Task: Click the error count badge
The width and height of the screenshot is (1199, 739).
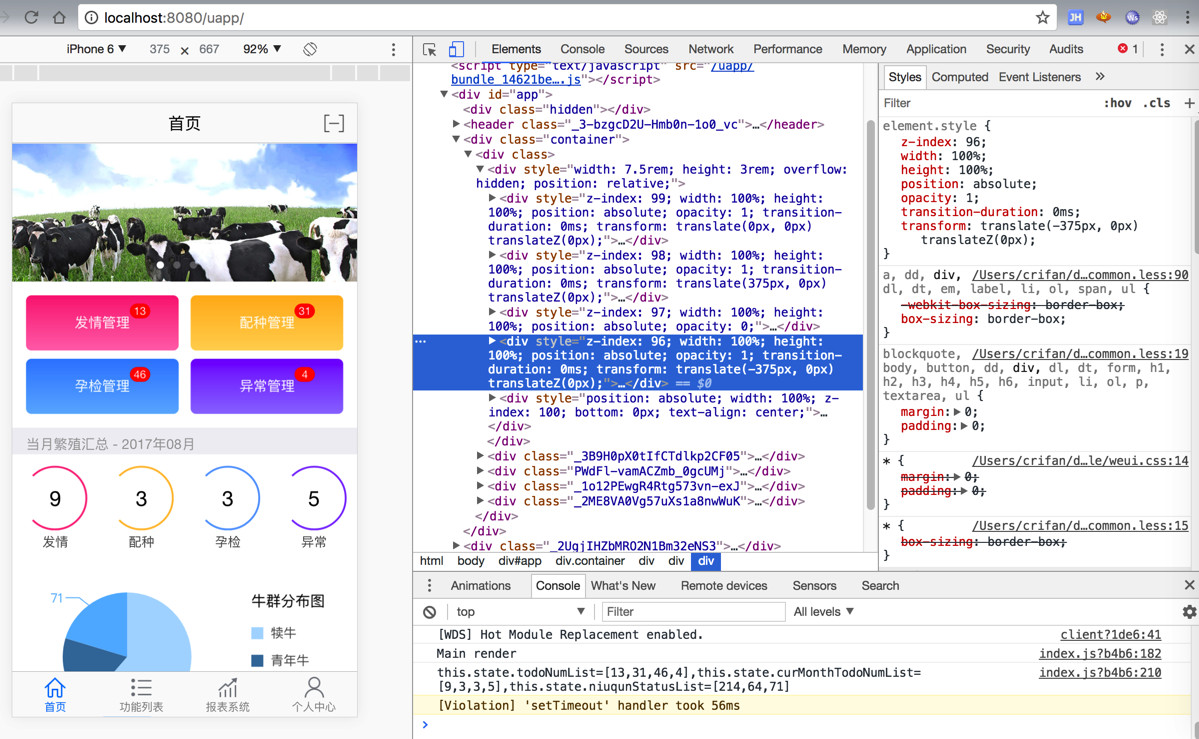Action: pos(1128,49)
